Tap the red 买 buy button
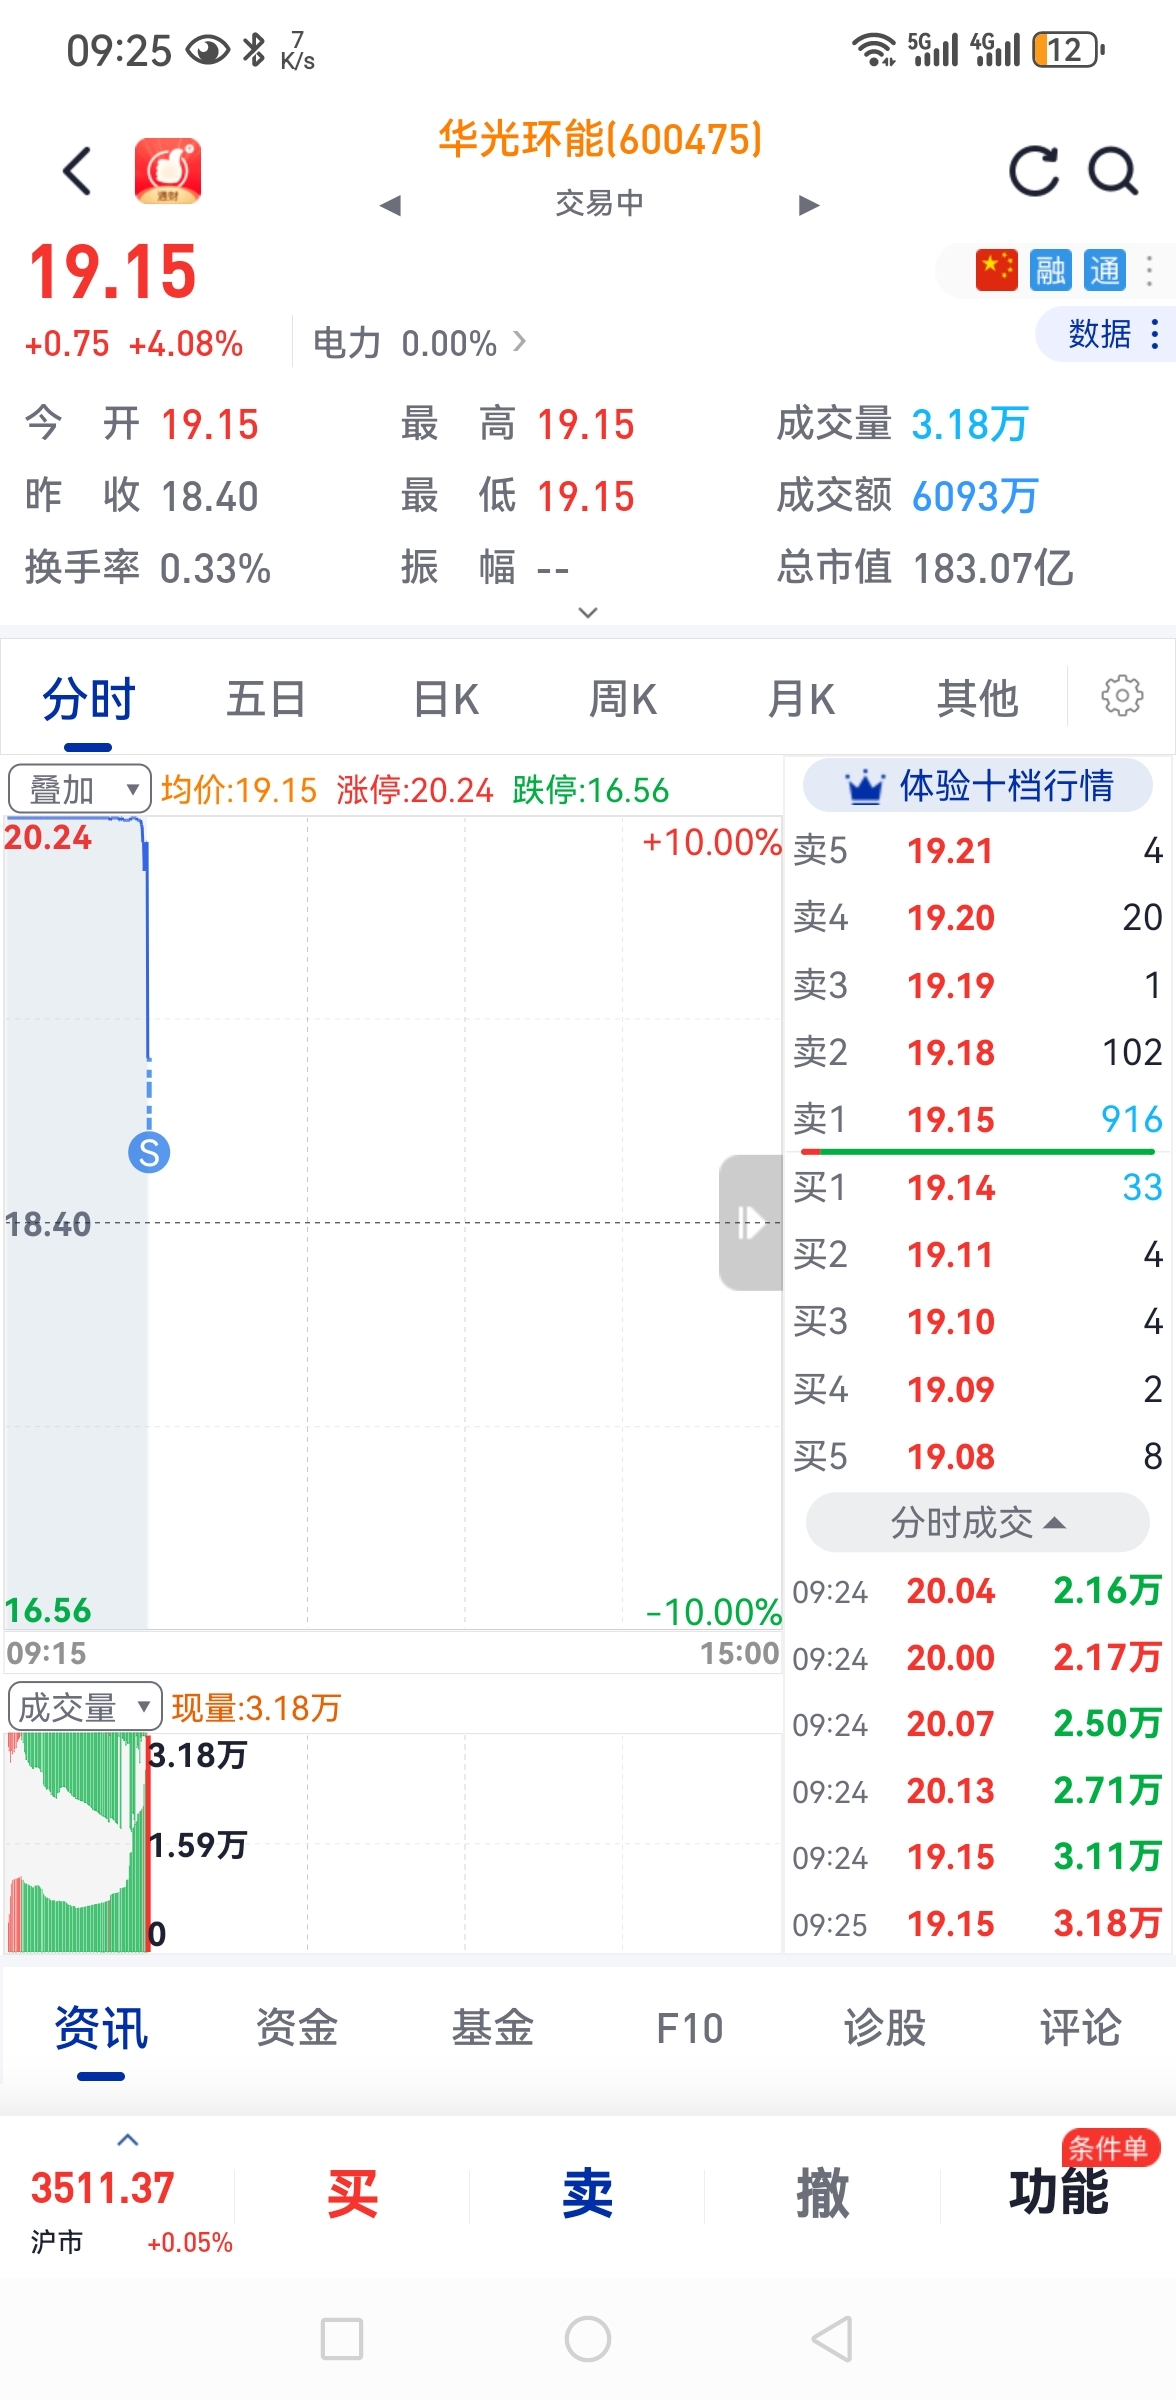 [x=352, y=2194]
